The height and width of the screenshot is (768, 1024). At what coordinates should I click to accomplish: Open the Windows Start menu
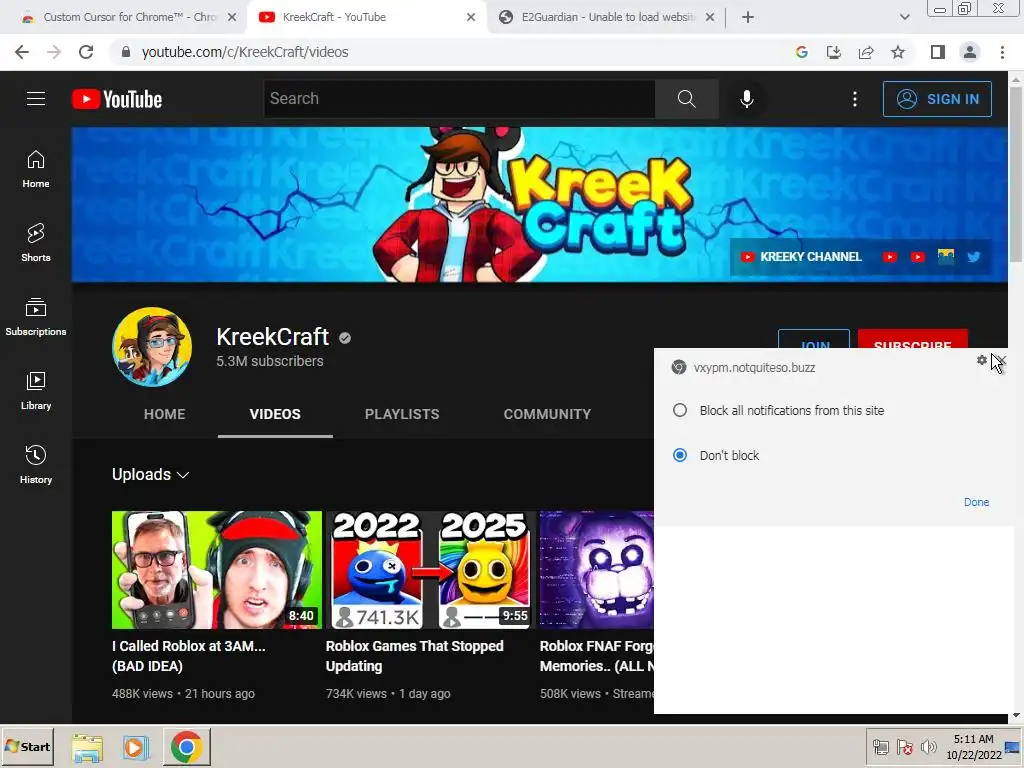click(27, 746)
